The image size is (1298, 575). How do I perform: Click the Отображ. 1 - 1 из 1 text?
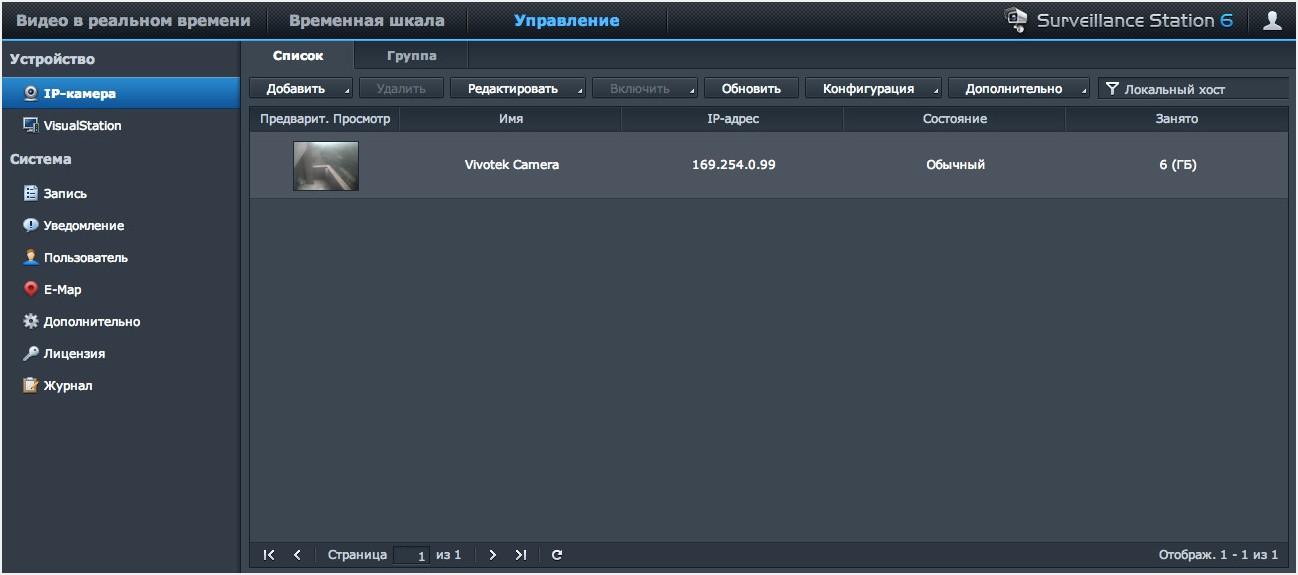1218,555
